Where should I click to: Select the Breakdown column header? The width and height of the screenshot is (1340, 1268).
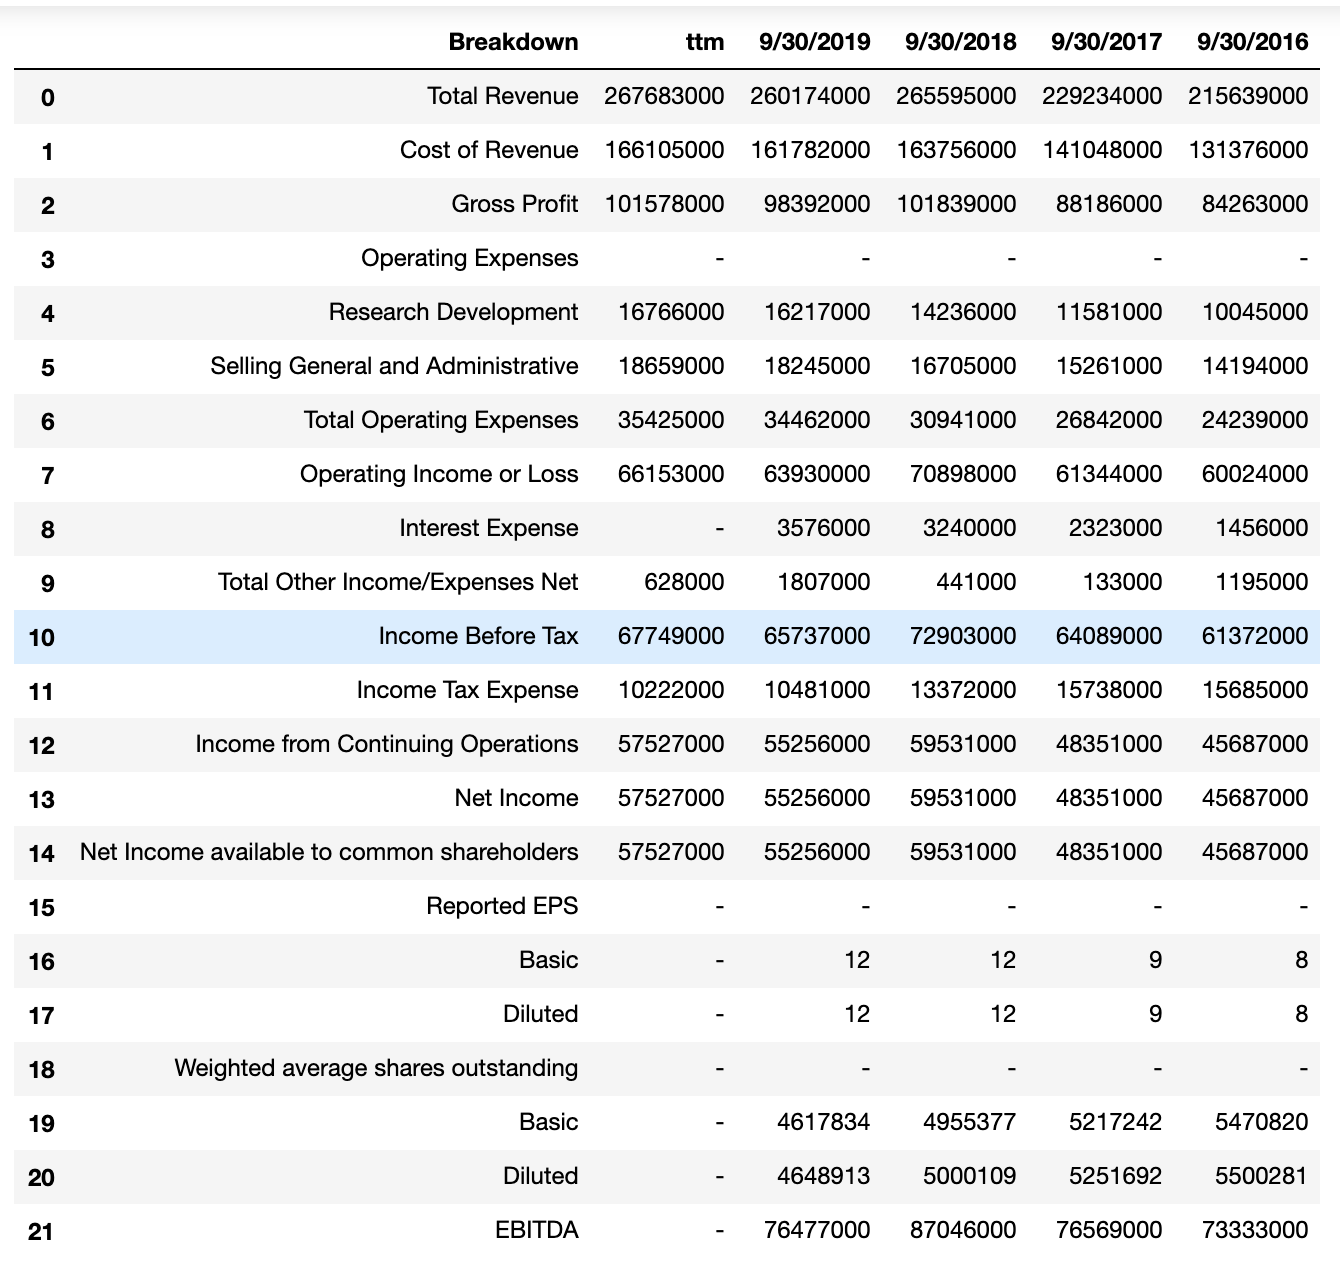513,42
